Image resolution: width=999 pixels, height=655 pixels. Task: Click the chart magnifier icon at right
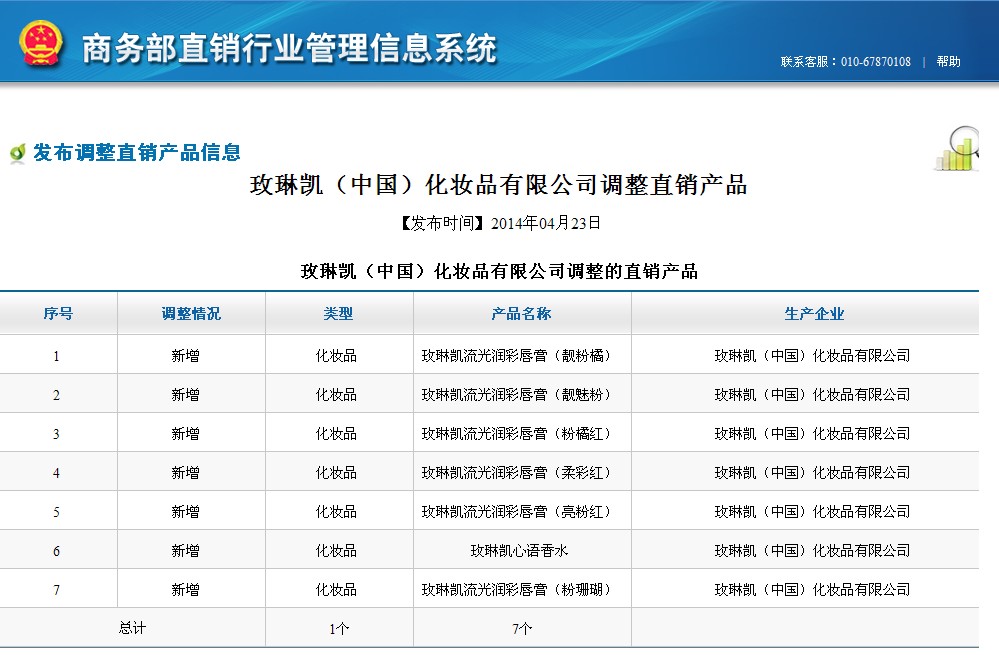point(957,149)
